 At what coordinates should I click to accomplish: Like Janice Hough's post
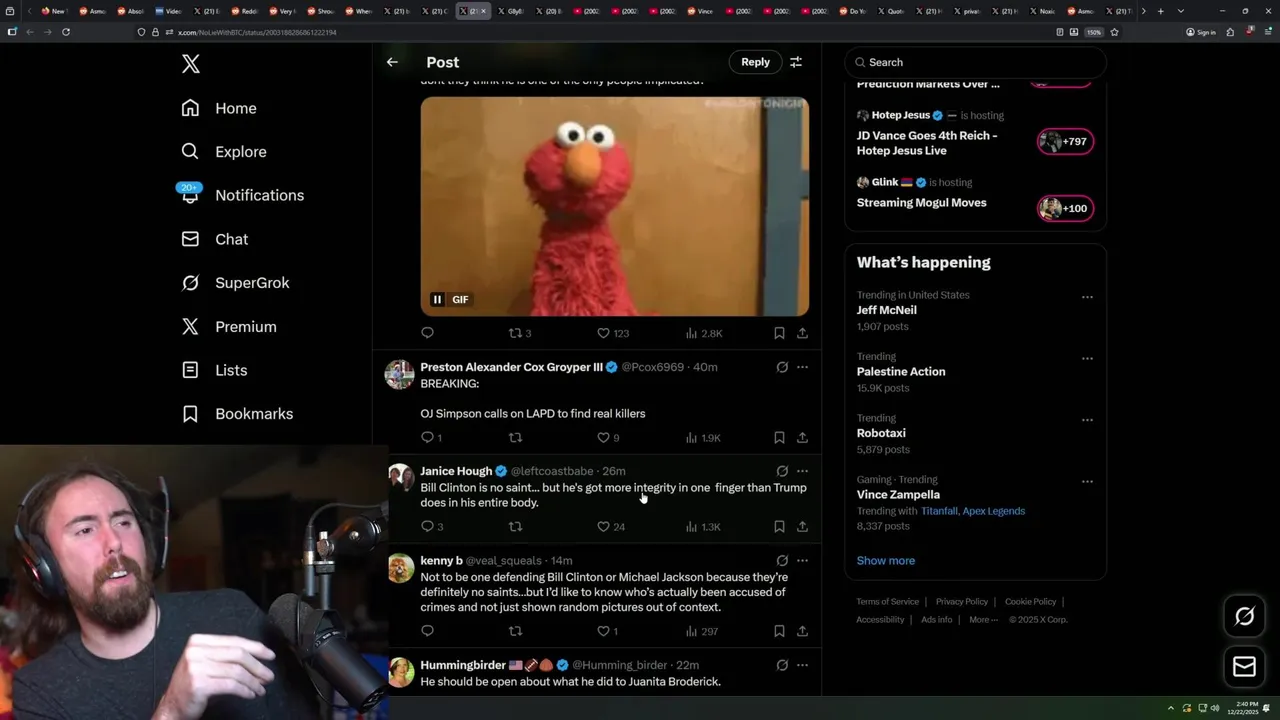611,526
